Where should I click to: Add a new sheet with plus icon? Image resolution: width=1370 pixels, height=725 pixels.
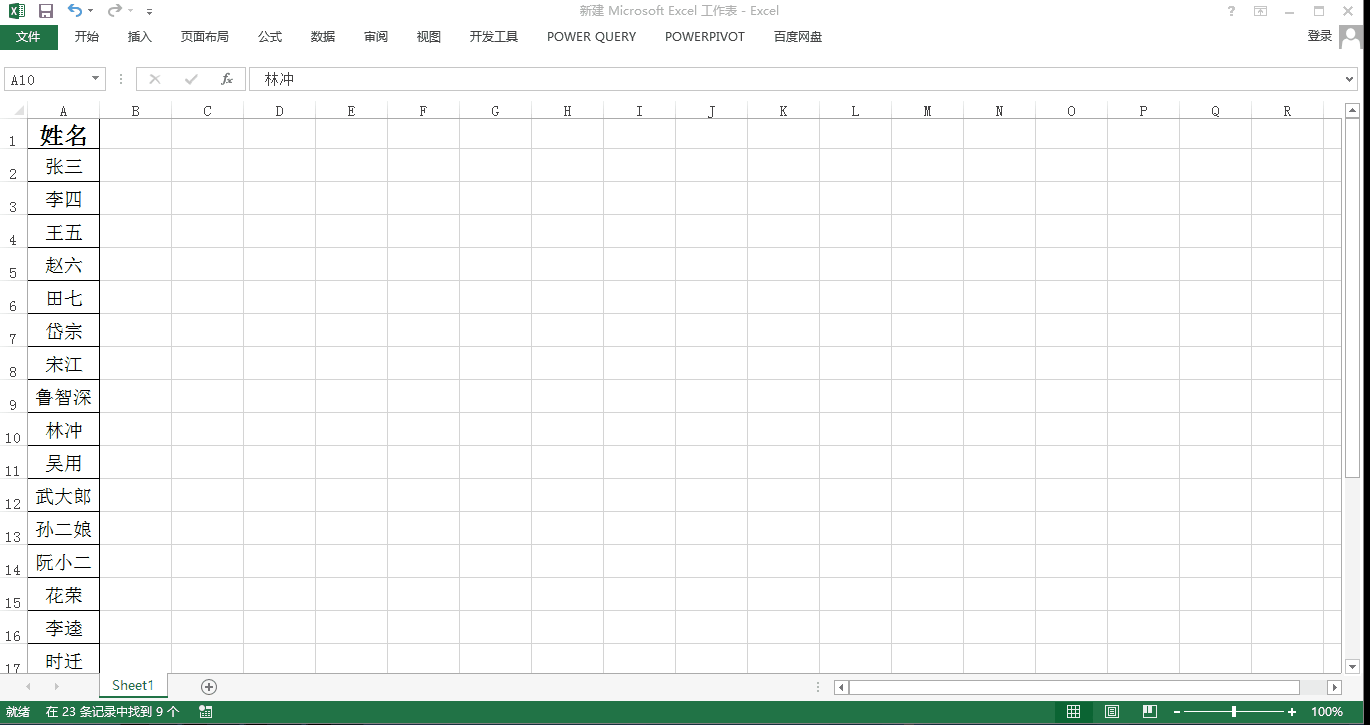pyautogui.click(x=208, y=686)
